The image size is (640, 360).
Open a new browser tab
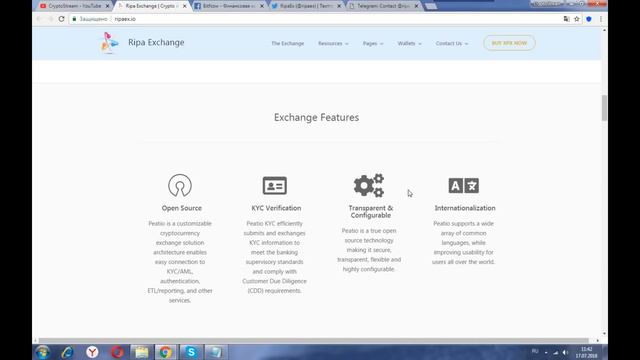click(431, 6)
